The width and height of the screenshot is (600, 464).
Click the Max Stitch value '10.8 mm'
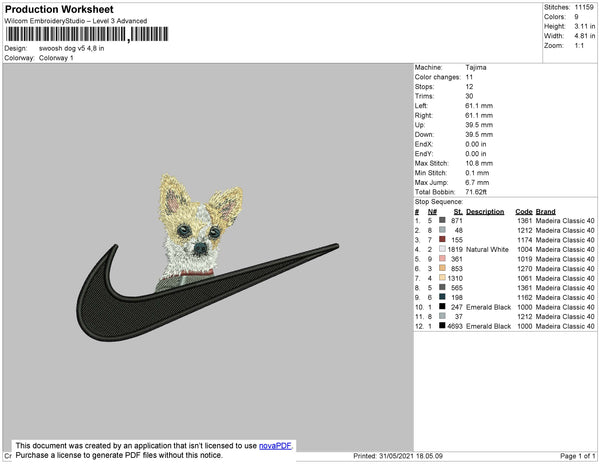tap(477, 163)
